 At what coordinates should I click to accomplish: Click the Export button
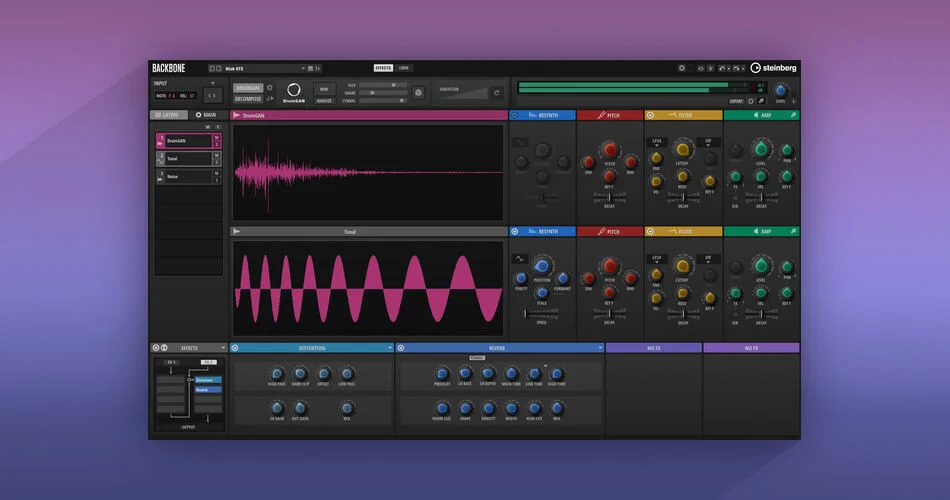pyautogui.click(x=736, y=101)
